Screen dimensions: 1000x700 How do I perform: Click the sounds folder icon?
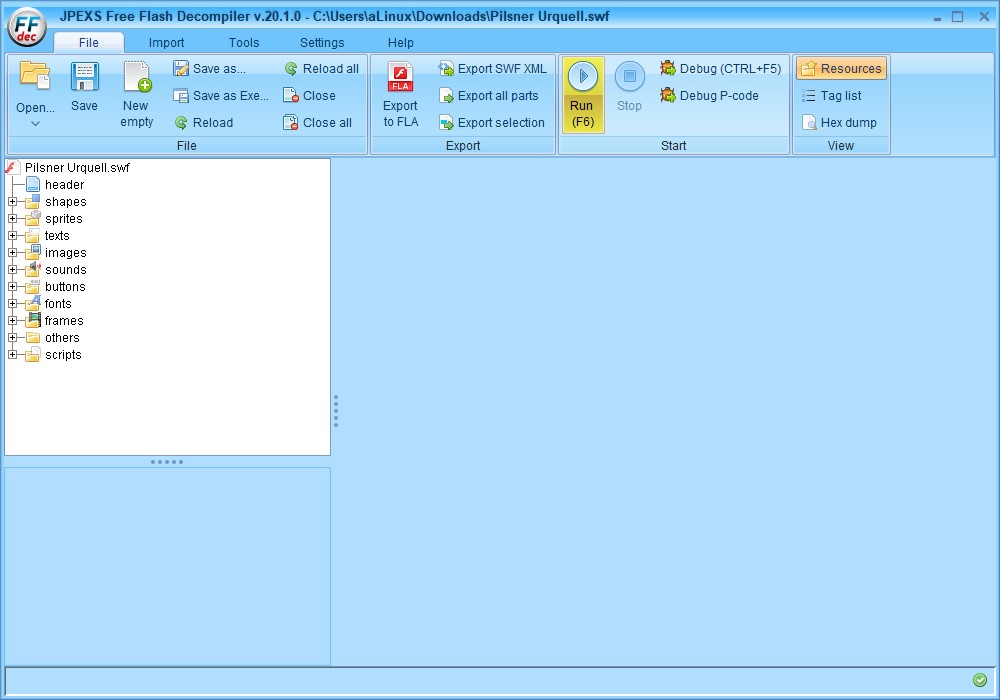pyautogui.click(x=33, y=269)
